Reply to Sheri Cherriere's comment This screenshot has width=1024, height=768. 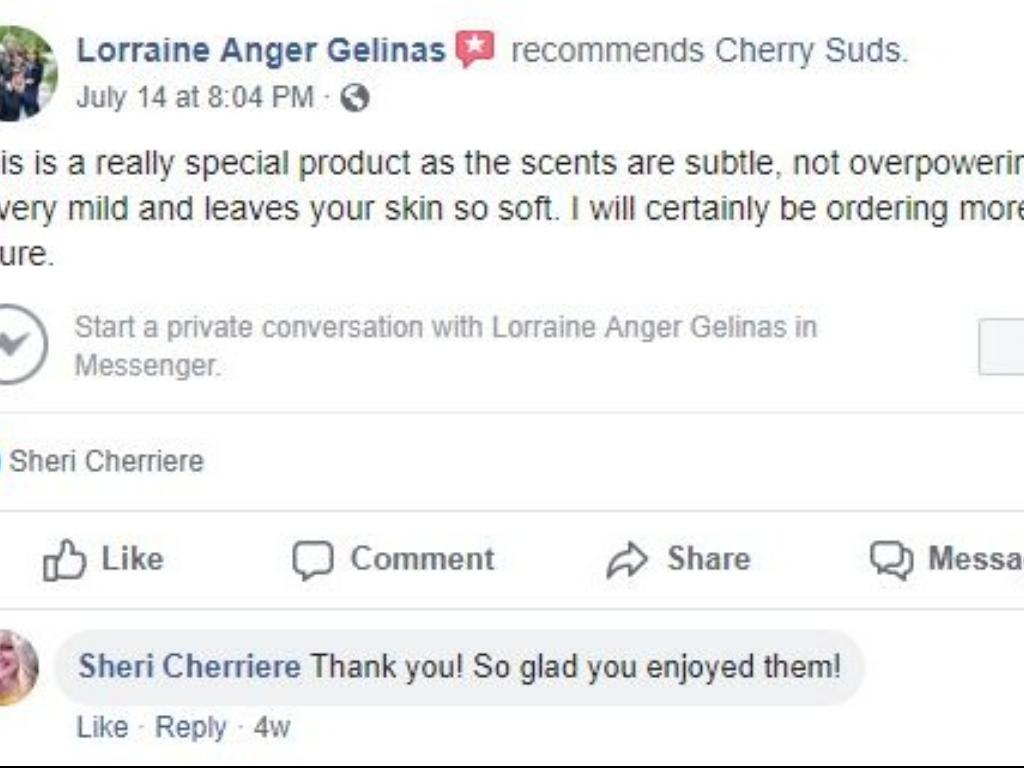(190, 727)
